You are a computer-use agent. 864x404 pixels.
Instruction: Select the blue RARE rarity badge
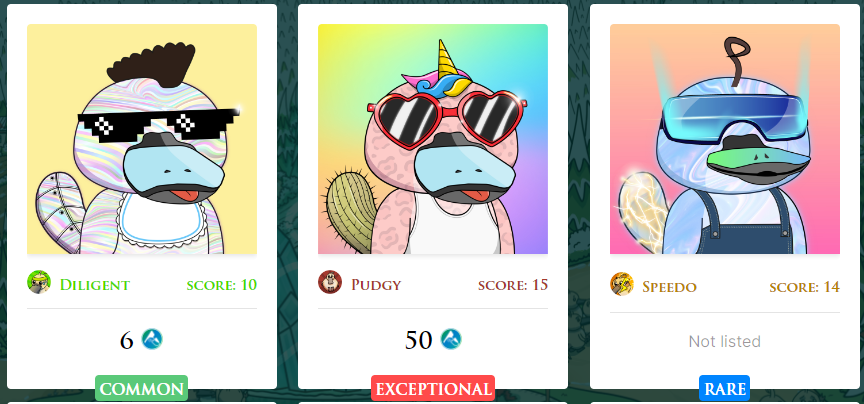725,389
